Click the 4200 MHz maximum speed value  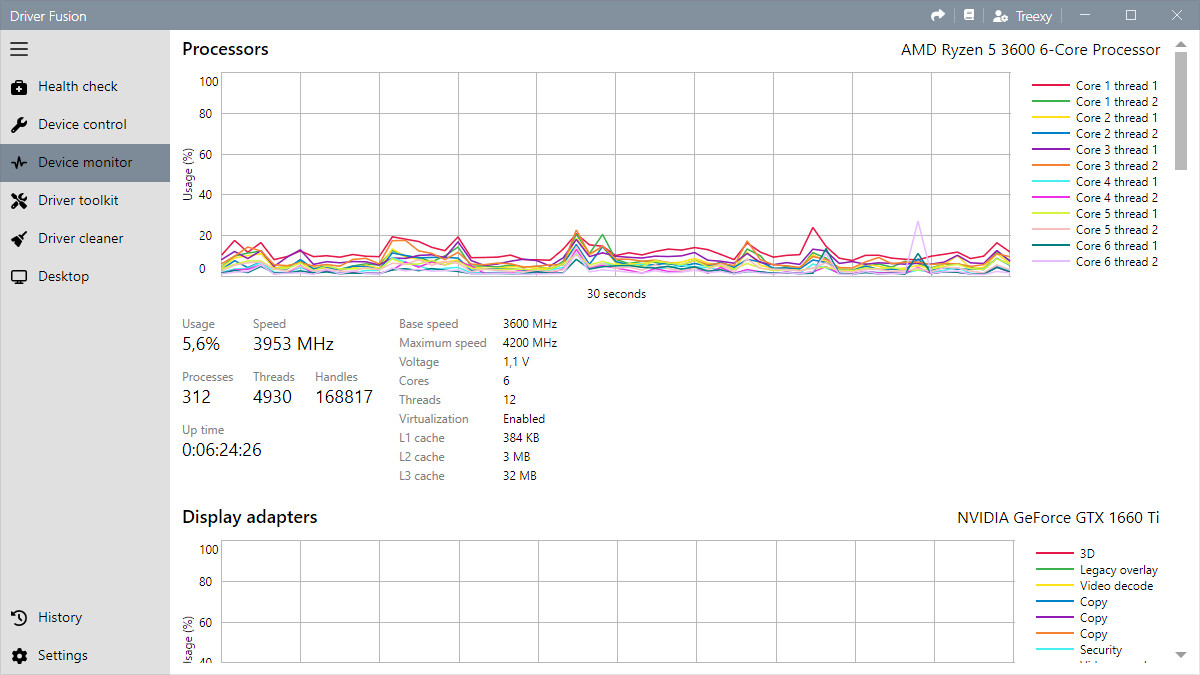[530, 343]
